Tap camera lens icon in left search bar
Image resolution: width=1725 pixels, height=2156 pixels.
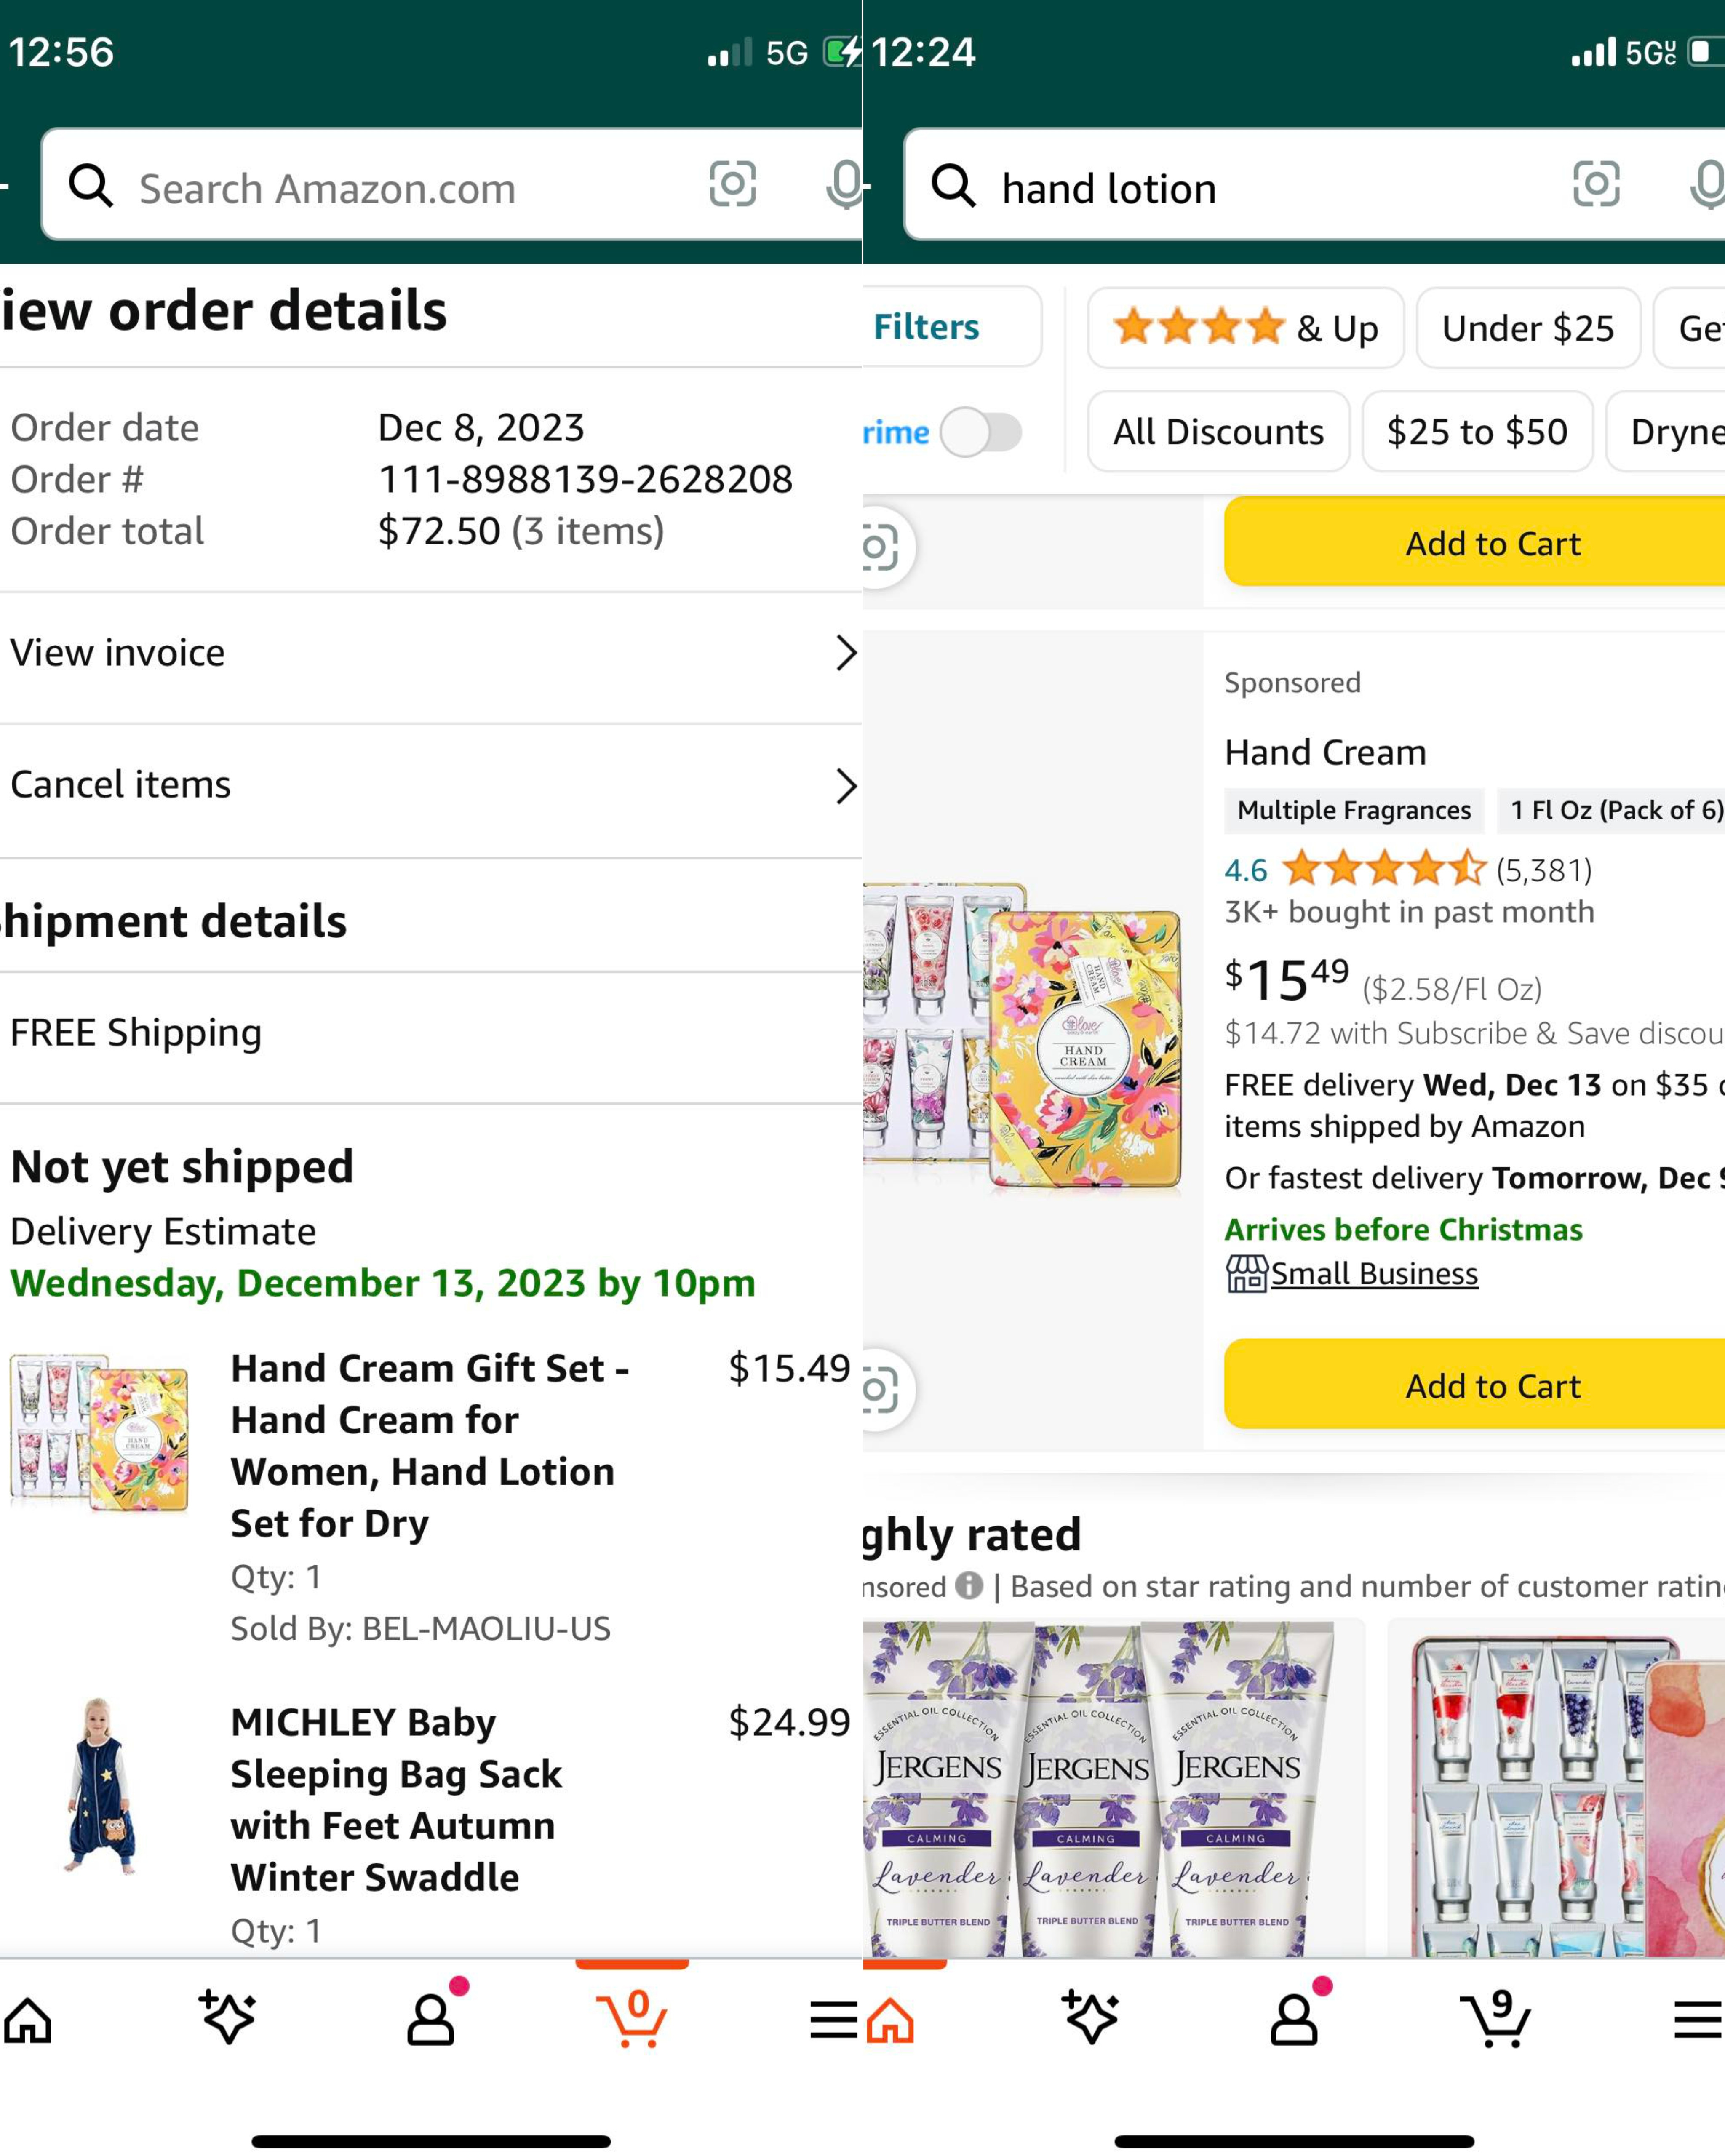click(732, 185)
